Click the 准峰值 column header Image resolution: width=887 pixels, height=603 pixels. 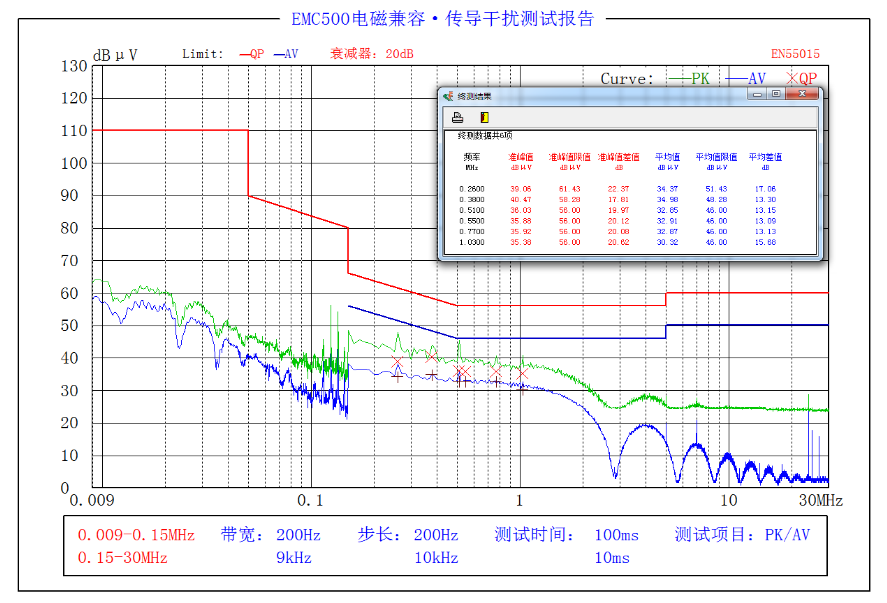pyautogui.click(x=521, y=157)
